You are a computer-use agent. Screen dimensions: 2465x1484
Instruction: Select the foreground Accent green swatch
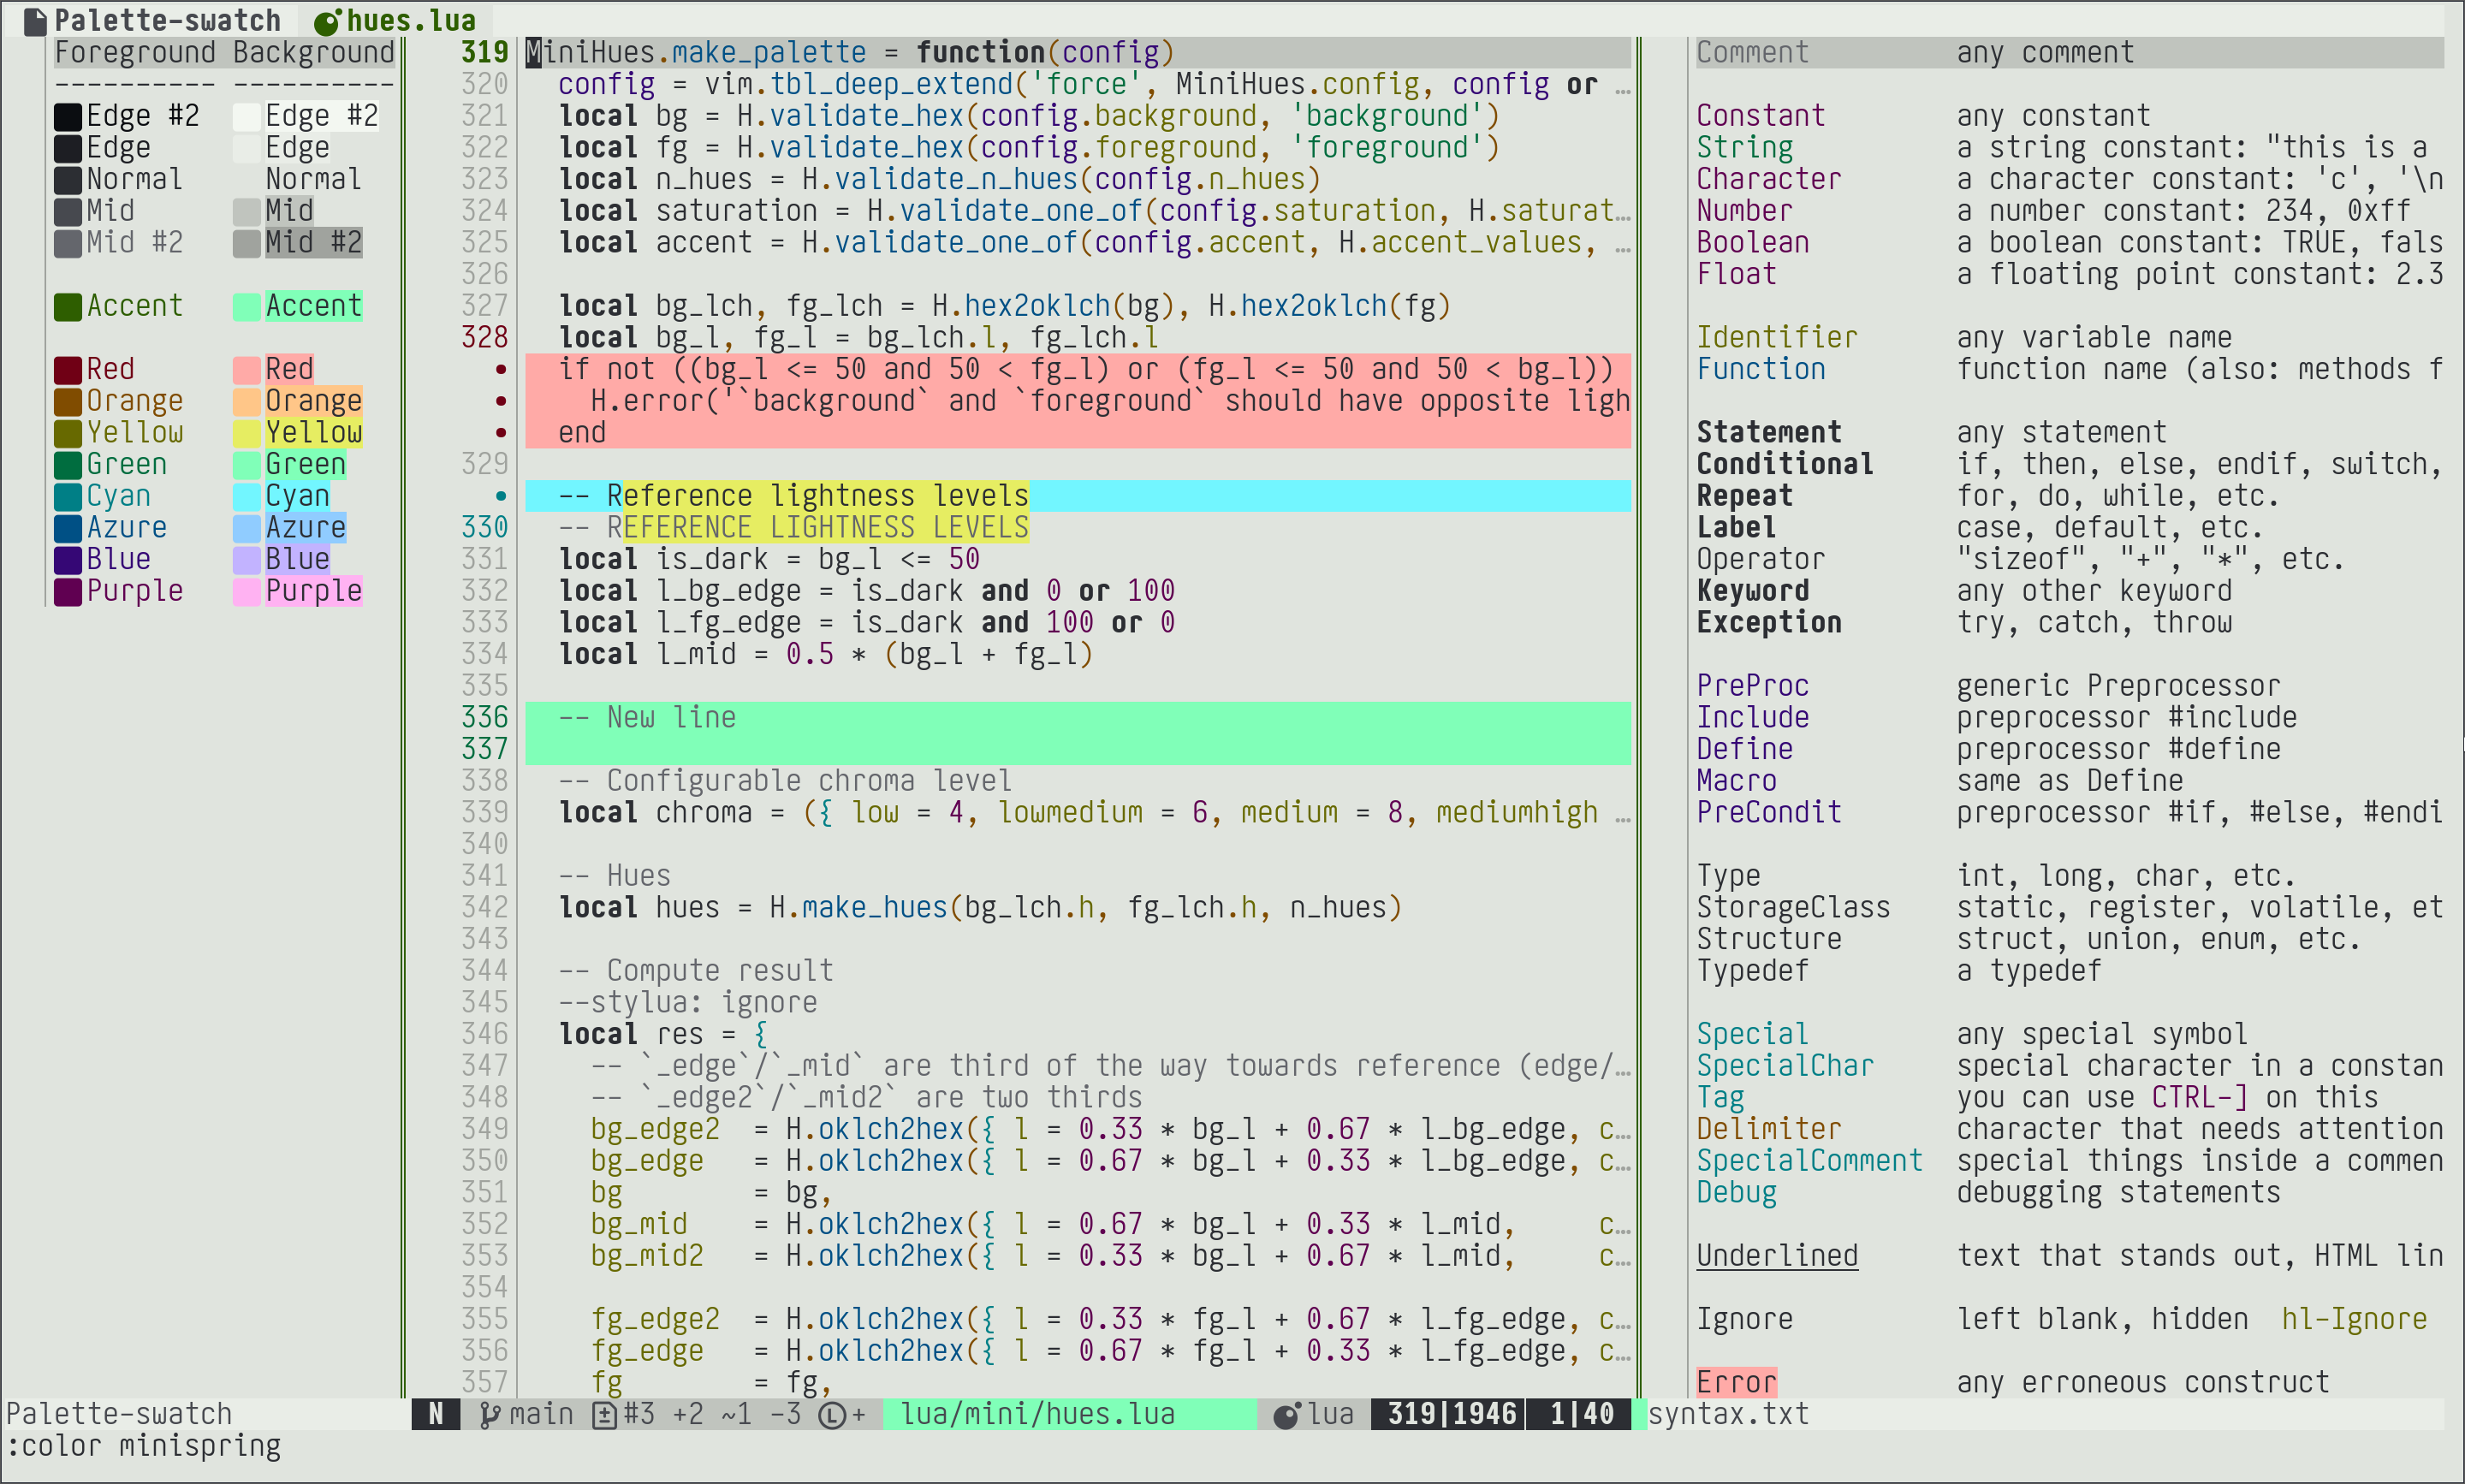click(68, 307)
